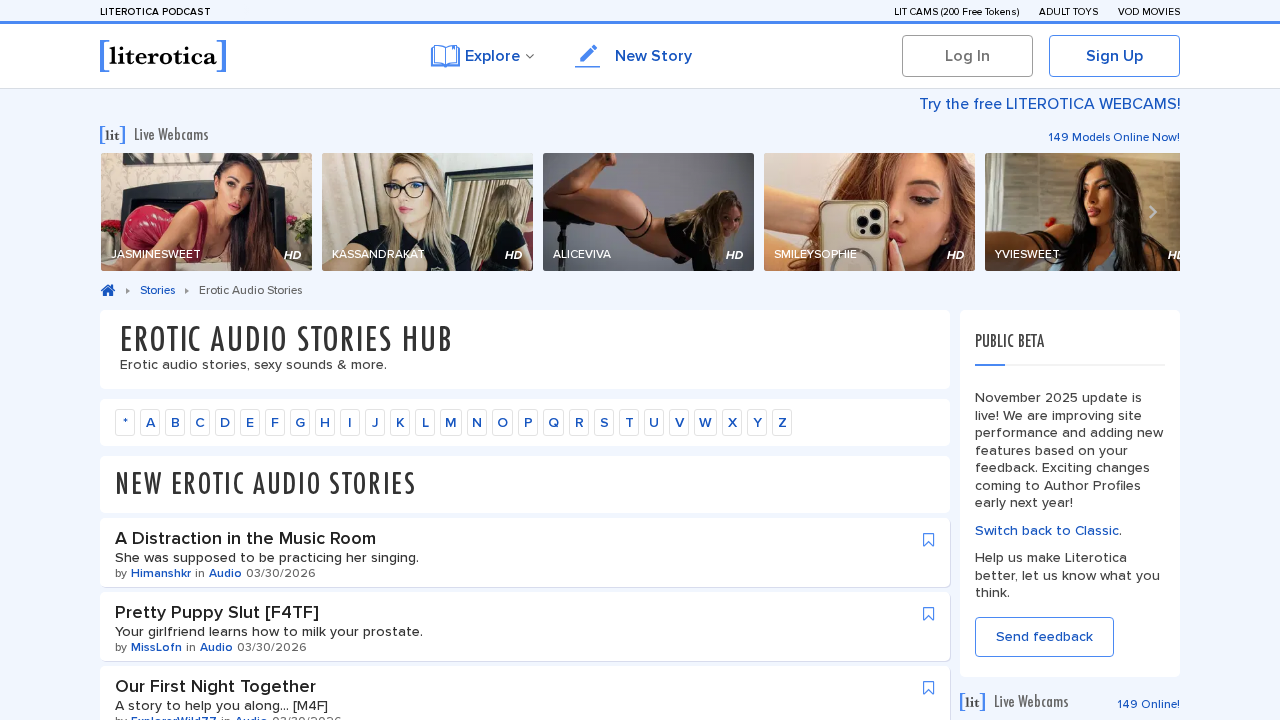Open Lit Cams (200 Free Tokens) link

click(957, 12)
